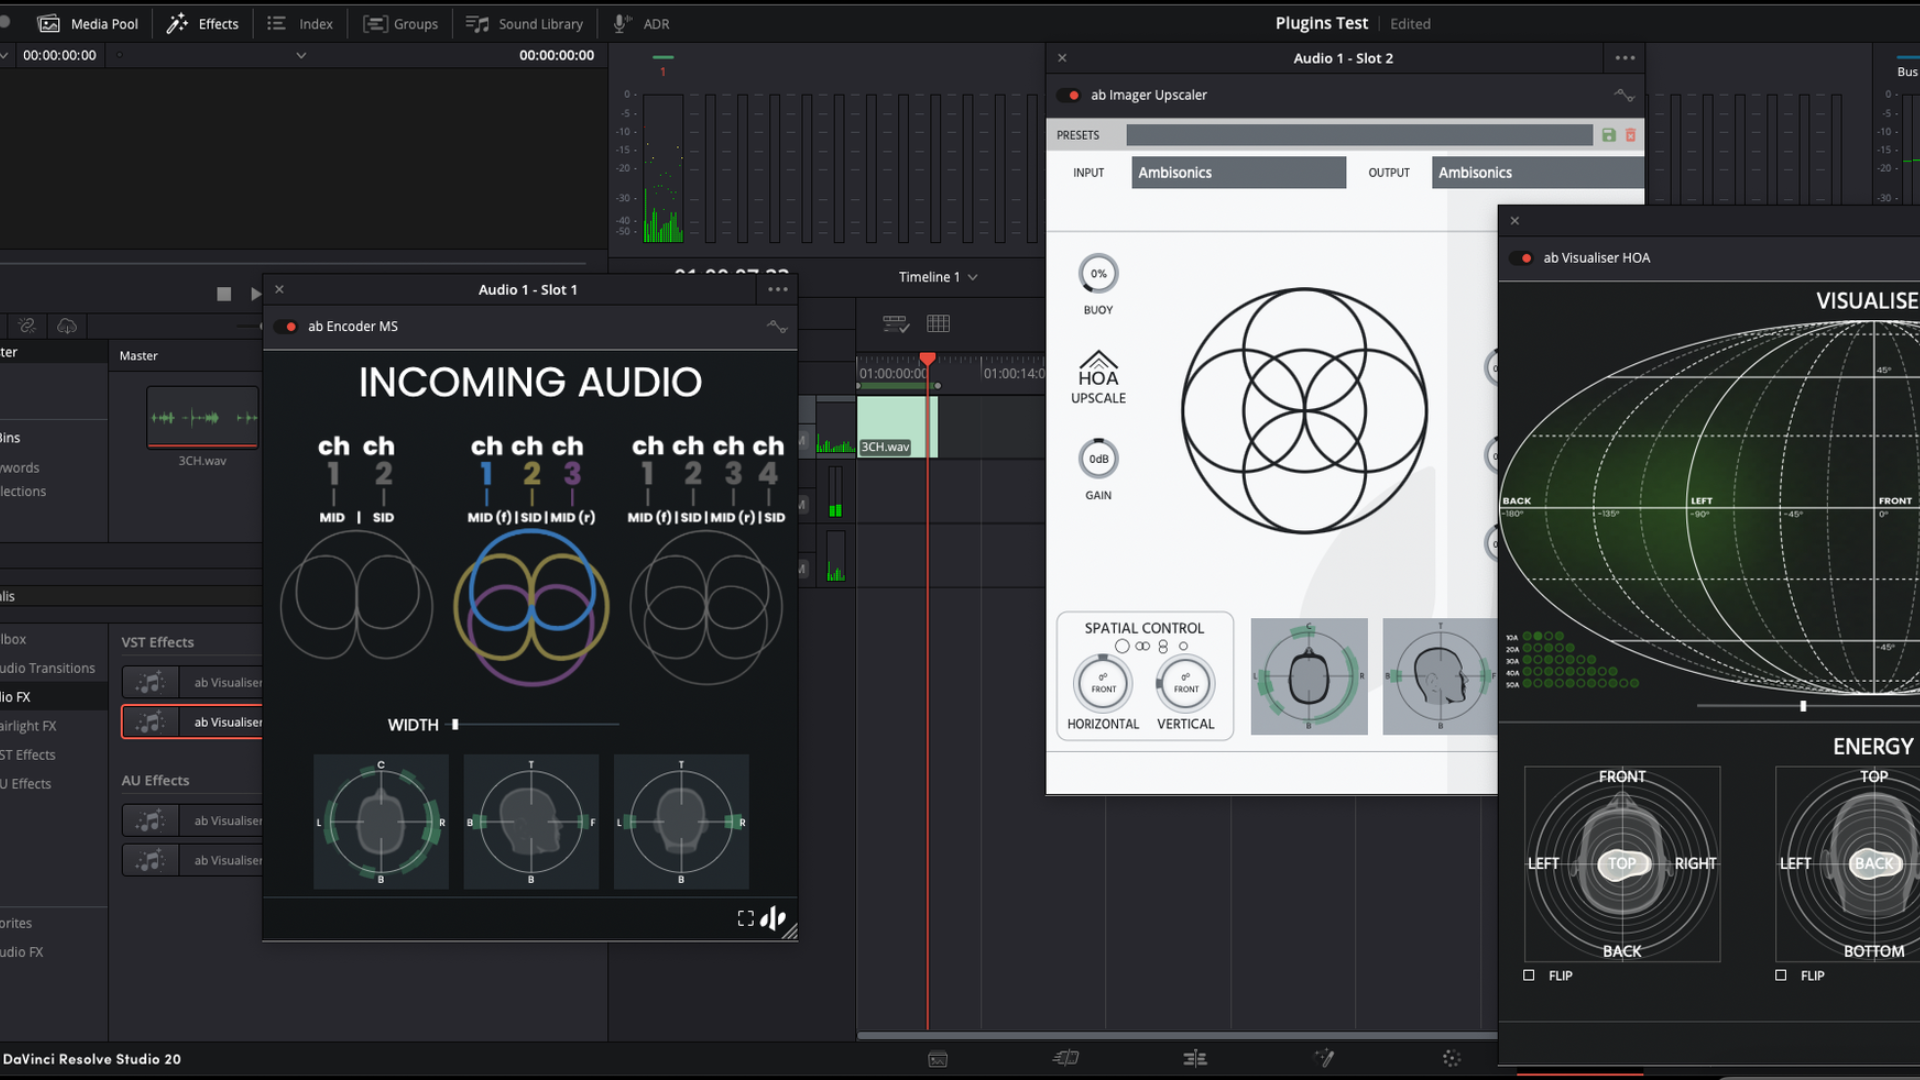Select the 3CH.wav clip on the timeline
Screen dimensions: 1920x1080
click(896, 427)
